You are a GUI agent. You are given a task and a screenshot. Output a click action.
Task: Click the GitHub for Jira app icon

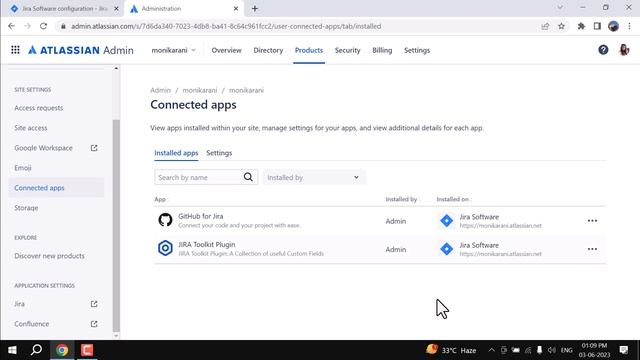click(x=165, y=220)
